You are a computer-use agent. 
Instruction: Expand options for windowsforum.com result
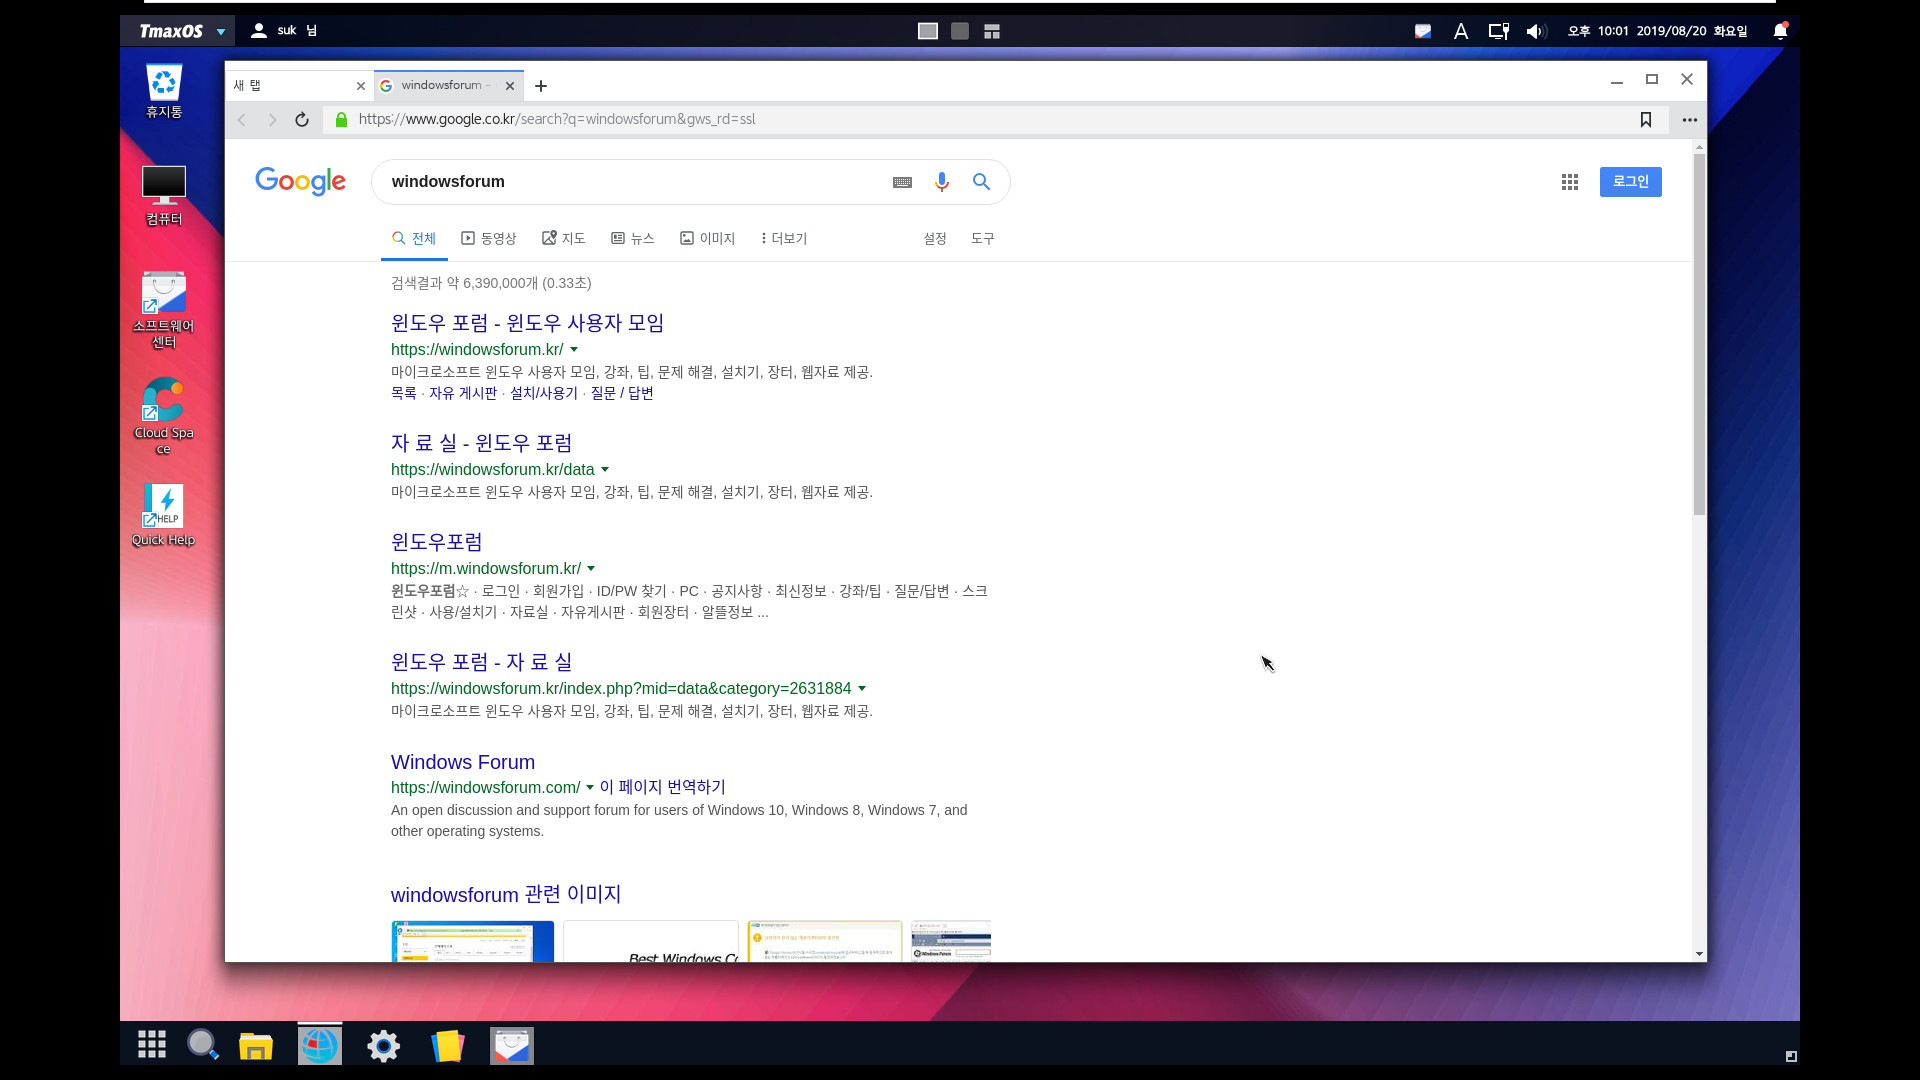point(590,788)
